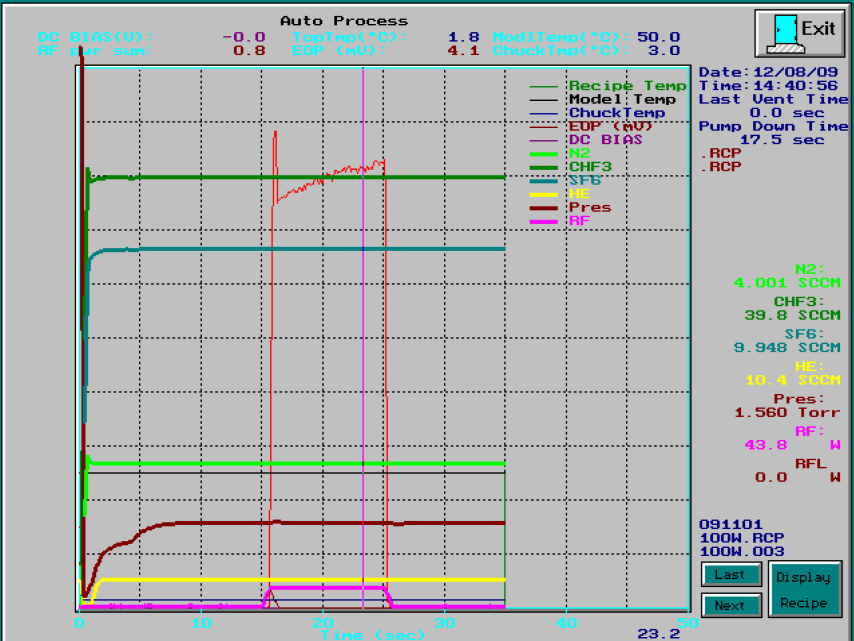Click the teal SF6 trace line
This screenshot has height=641, width=854.
(305, 249)
